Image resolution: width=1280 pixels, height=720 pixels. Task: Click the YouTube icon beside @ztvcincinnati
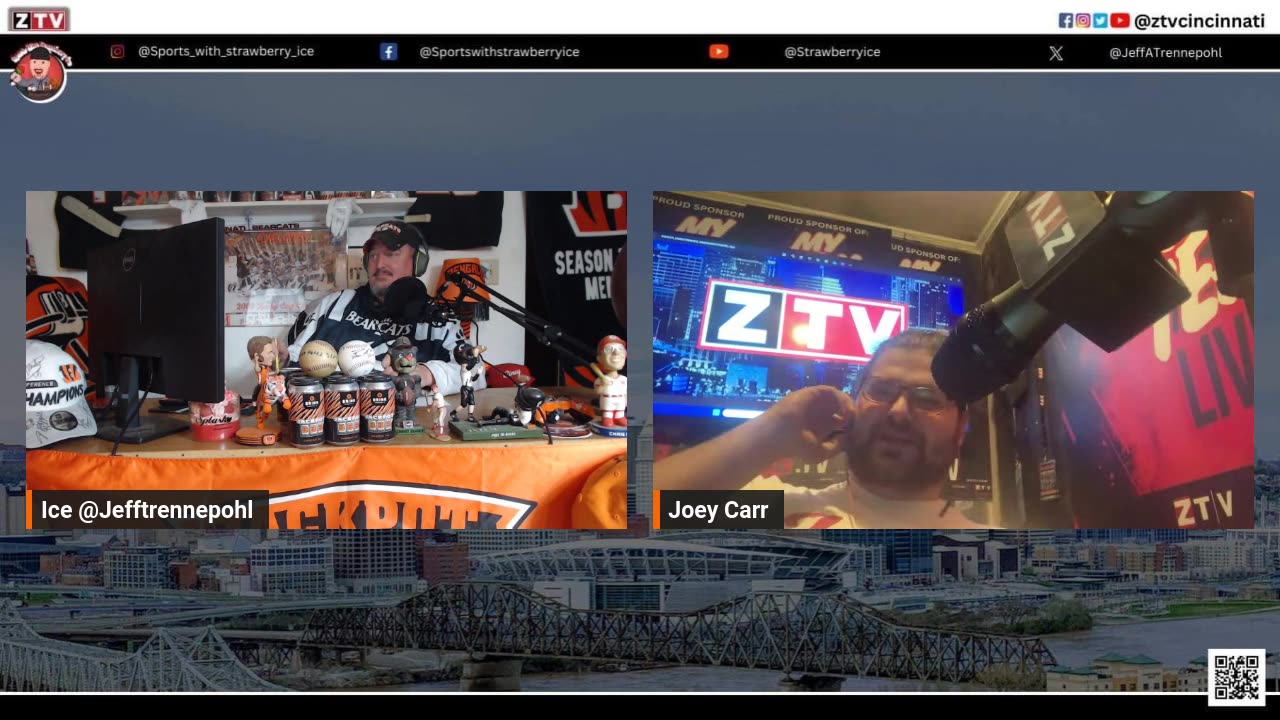click(1120, 20)
